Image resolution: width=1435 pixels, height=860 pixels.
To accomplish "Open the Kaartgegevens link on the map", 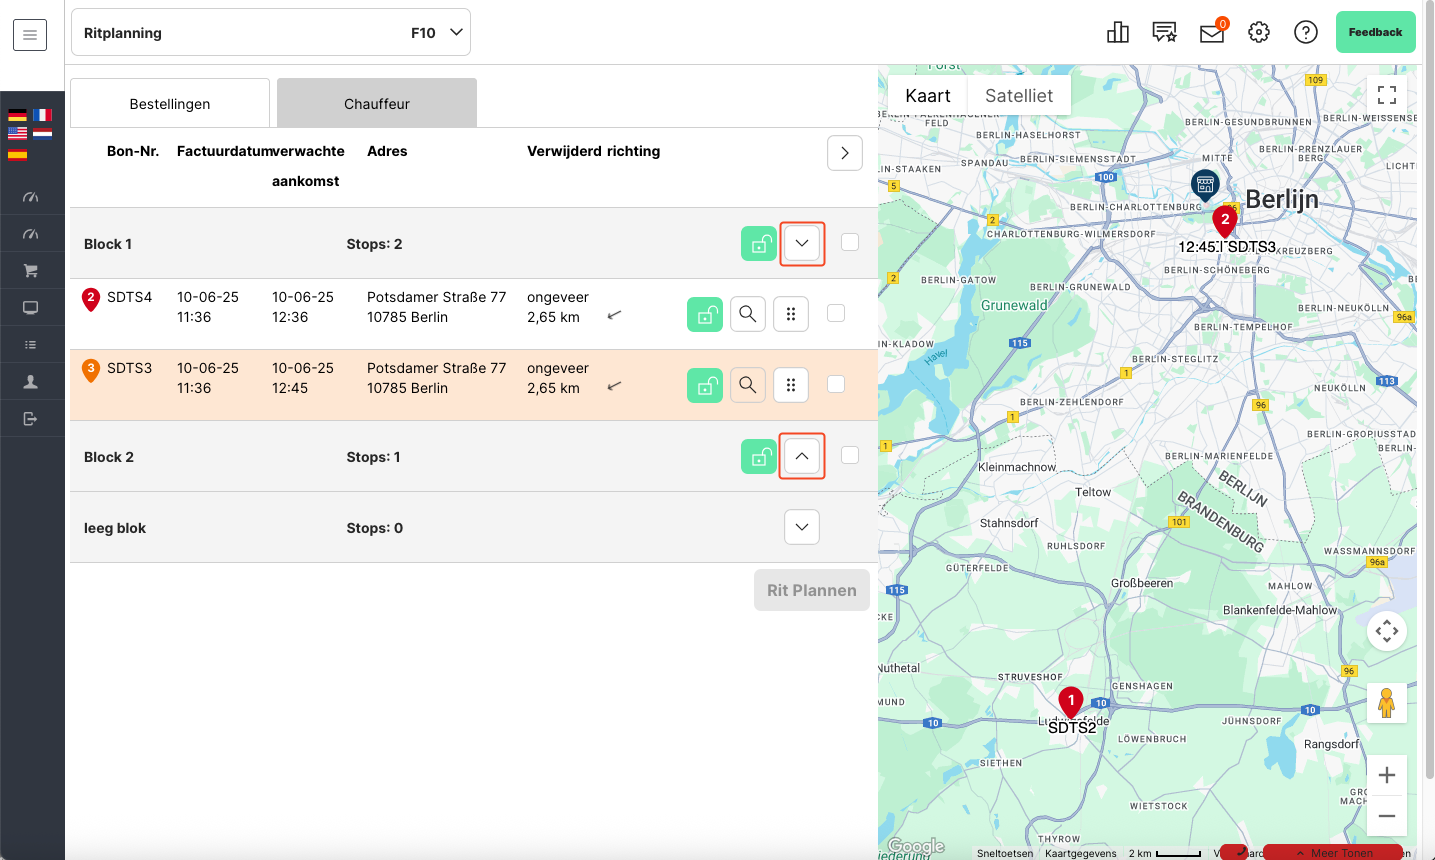I will (x=1081, y=853).
